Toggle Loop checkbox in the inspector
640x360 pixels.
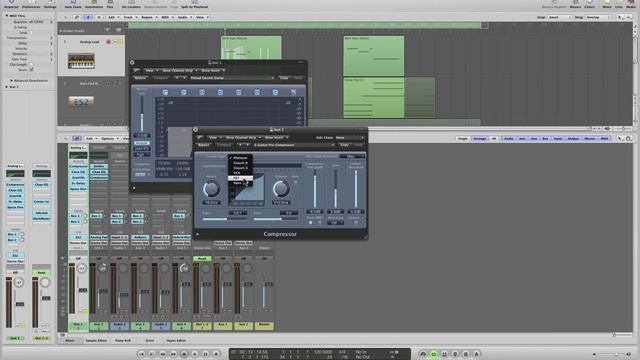[x=31, y=32]
